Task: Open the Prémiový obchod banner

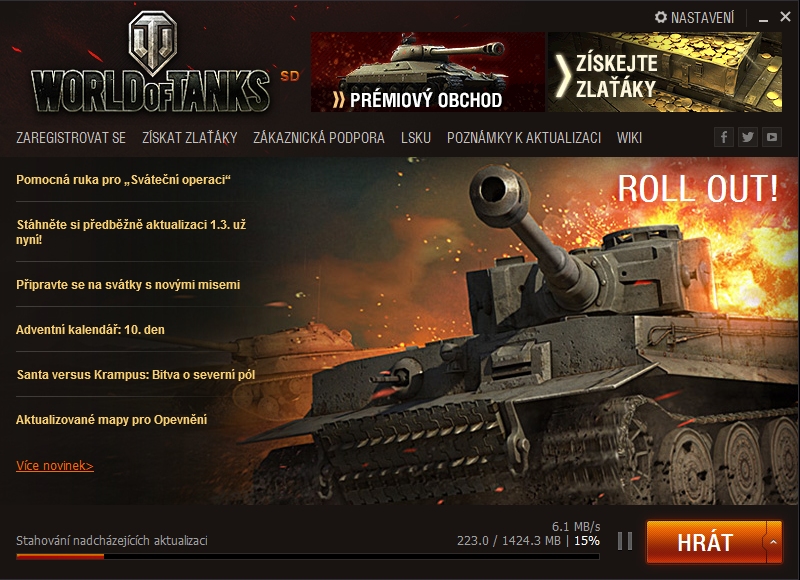Action: coord(428,72)
